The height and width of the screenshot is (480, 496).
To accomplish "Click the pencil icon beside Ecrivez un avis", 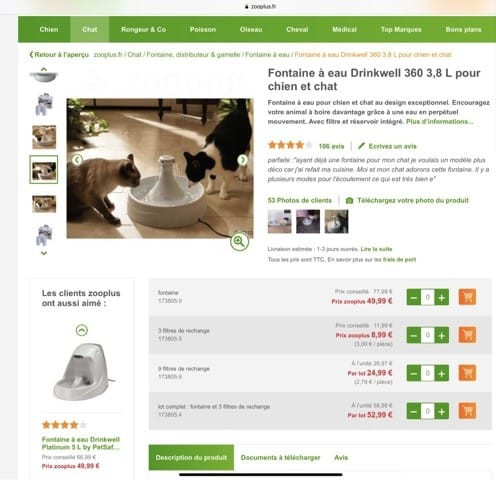I will pos(361,146).
